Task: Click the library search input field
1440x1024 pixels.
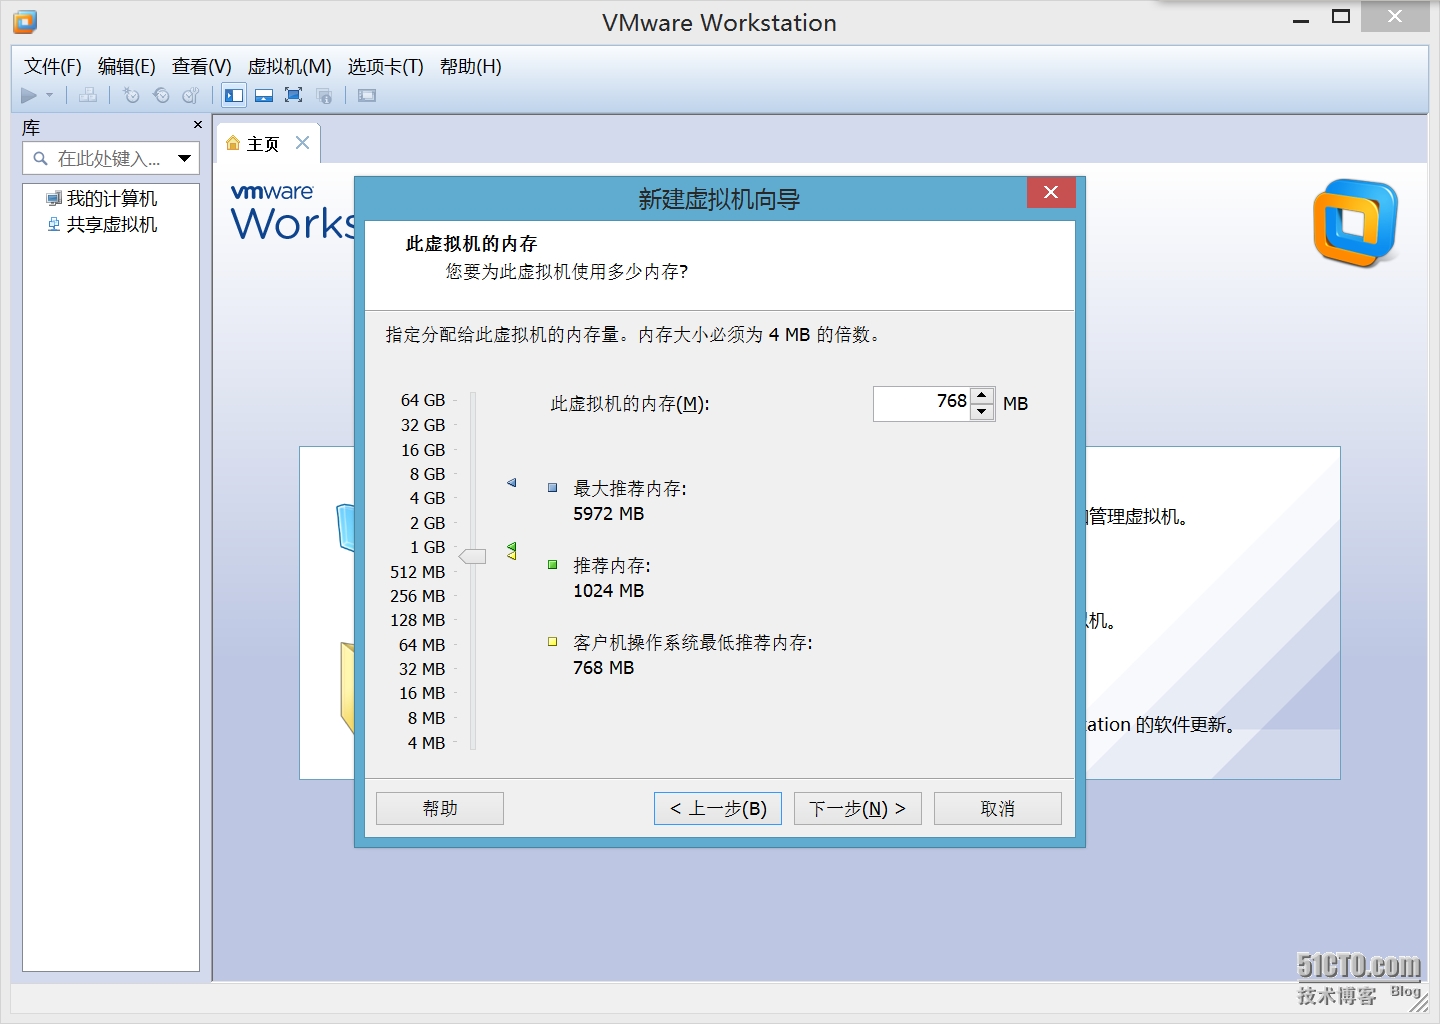Action: 111,158
